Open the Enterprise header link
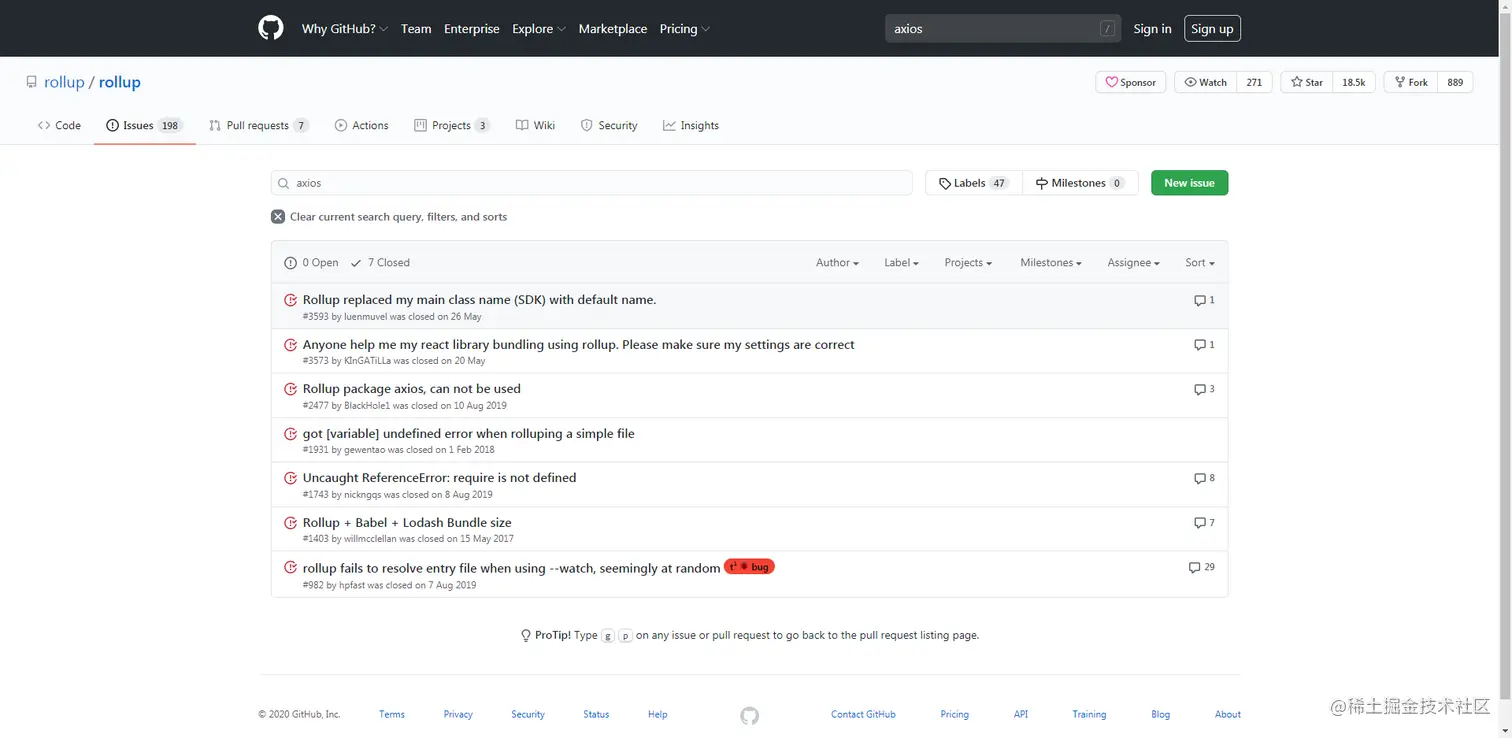 pos(472,29)
